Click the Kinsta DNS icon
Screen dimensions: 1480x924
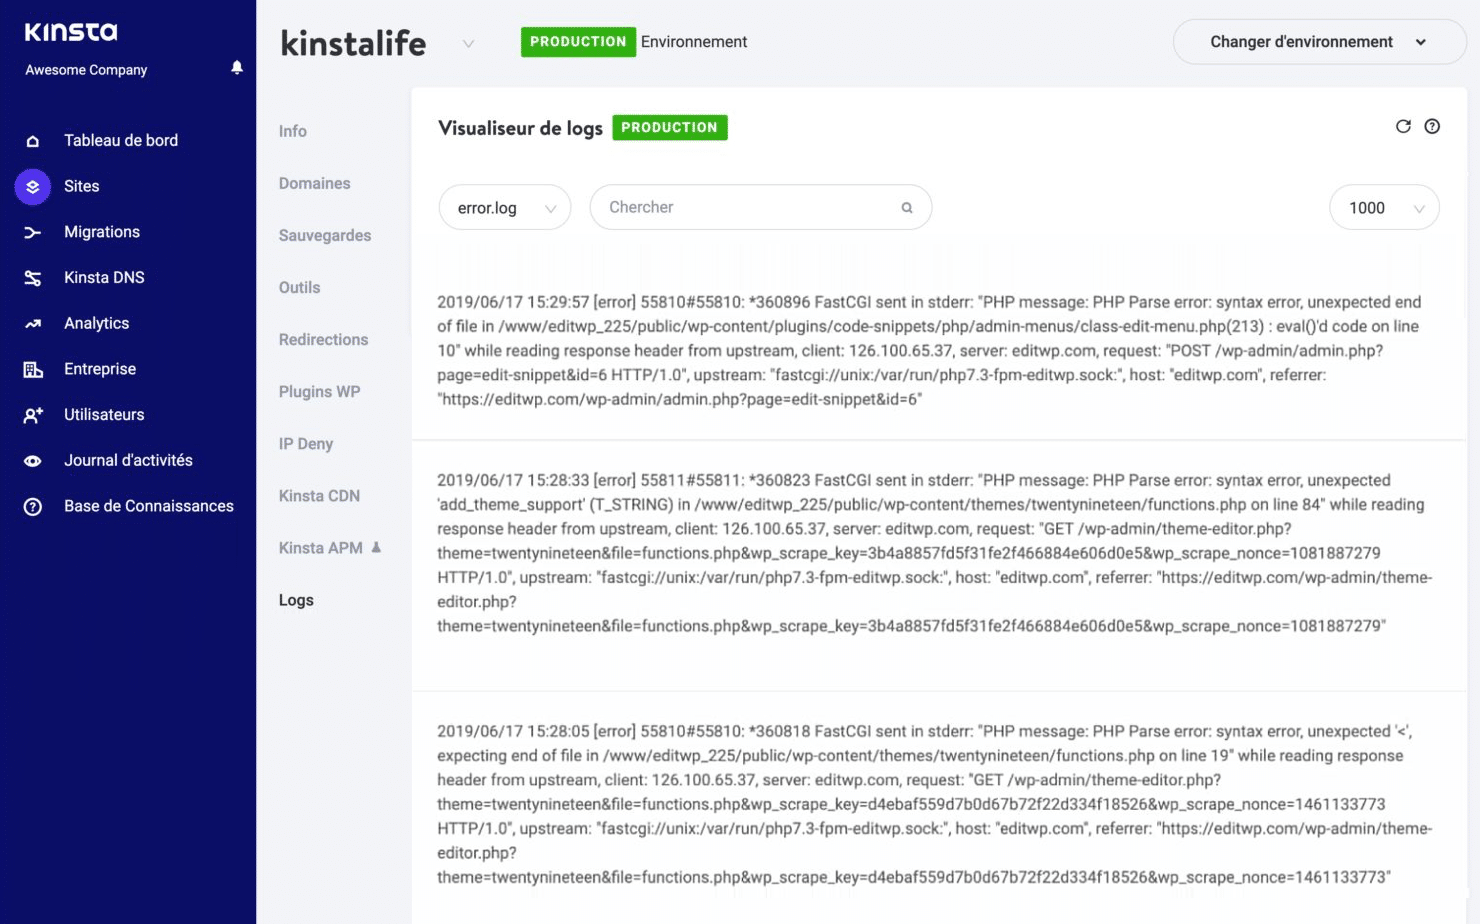tap(33, 278)
